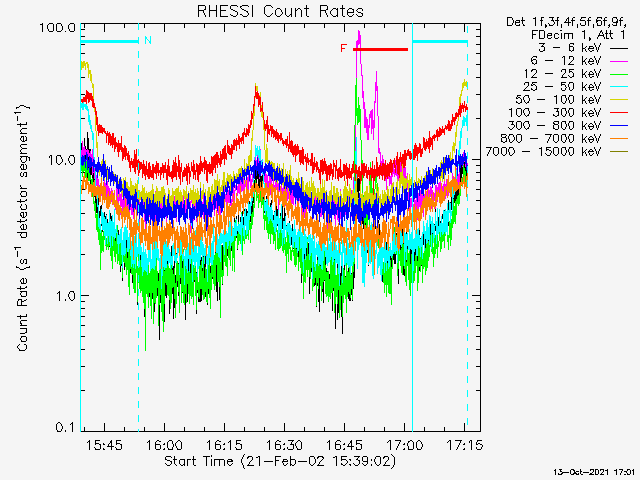Click the red F flare marker label

pos(343,49)
